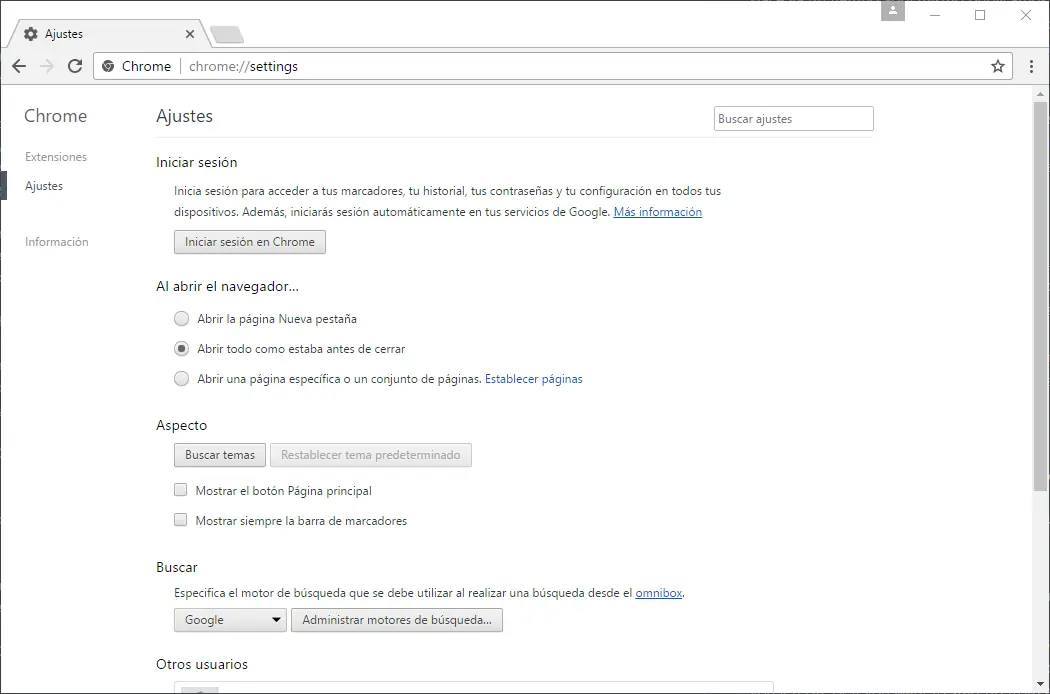The width and height of the screenshot is (1050, 694).
Task: Click the vertical scrollbar thumb
Action: [1040, 297]
